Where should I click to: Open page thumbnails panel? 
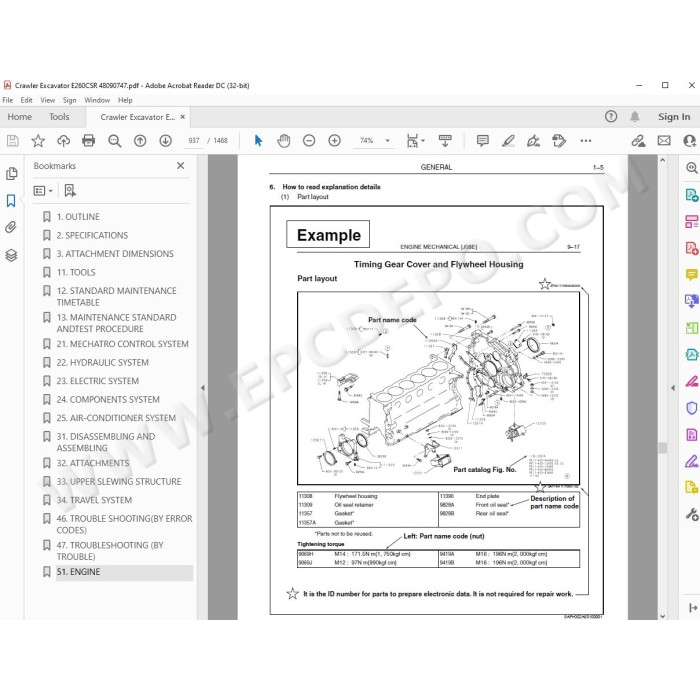tap(12, 174)
